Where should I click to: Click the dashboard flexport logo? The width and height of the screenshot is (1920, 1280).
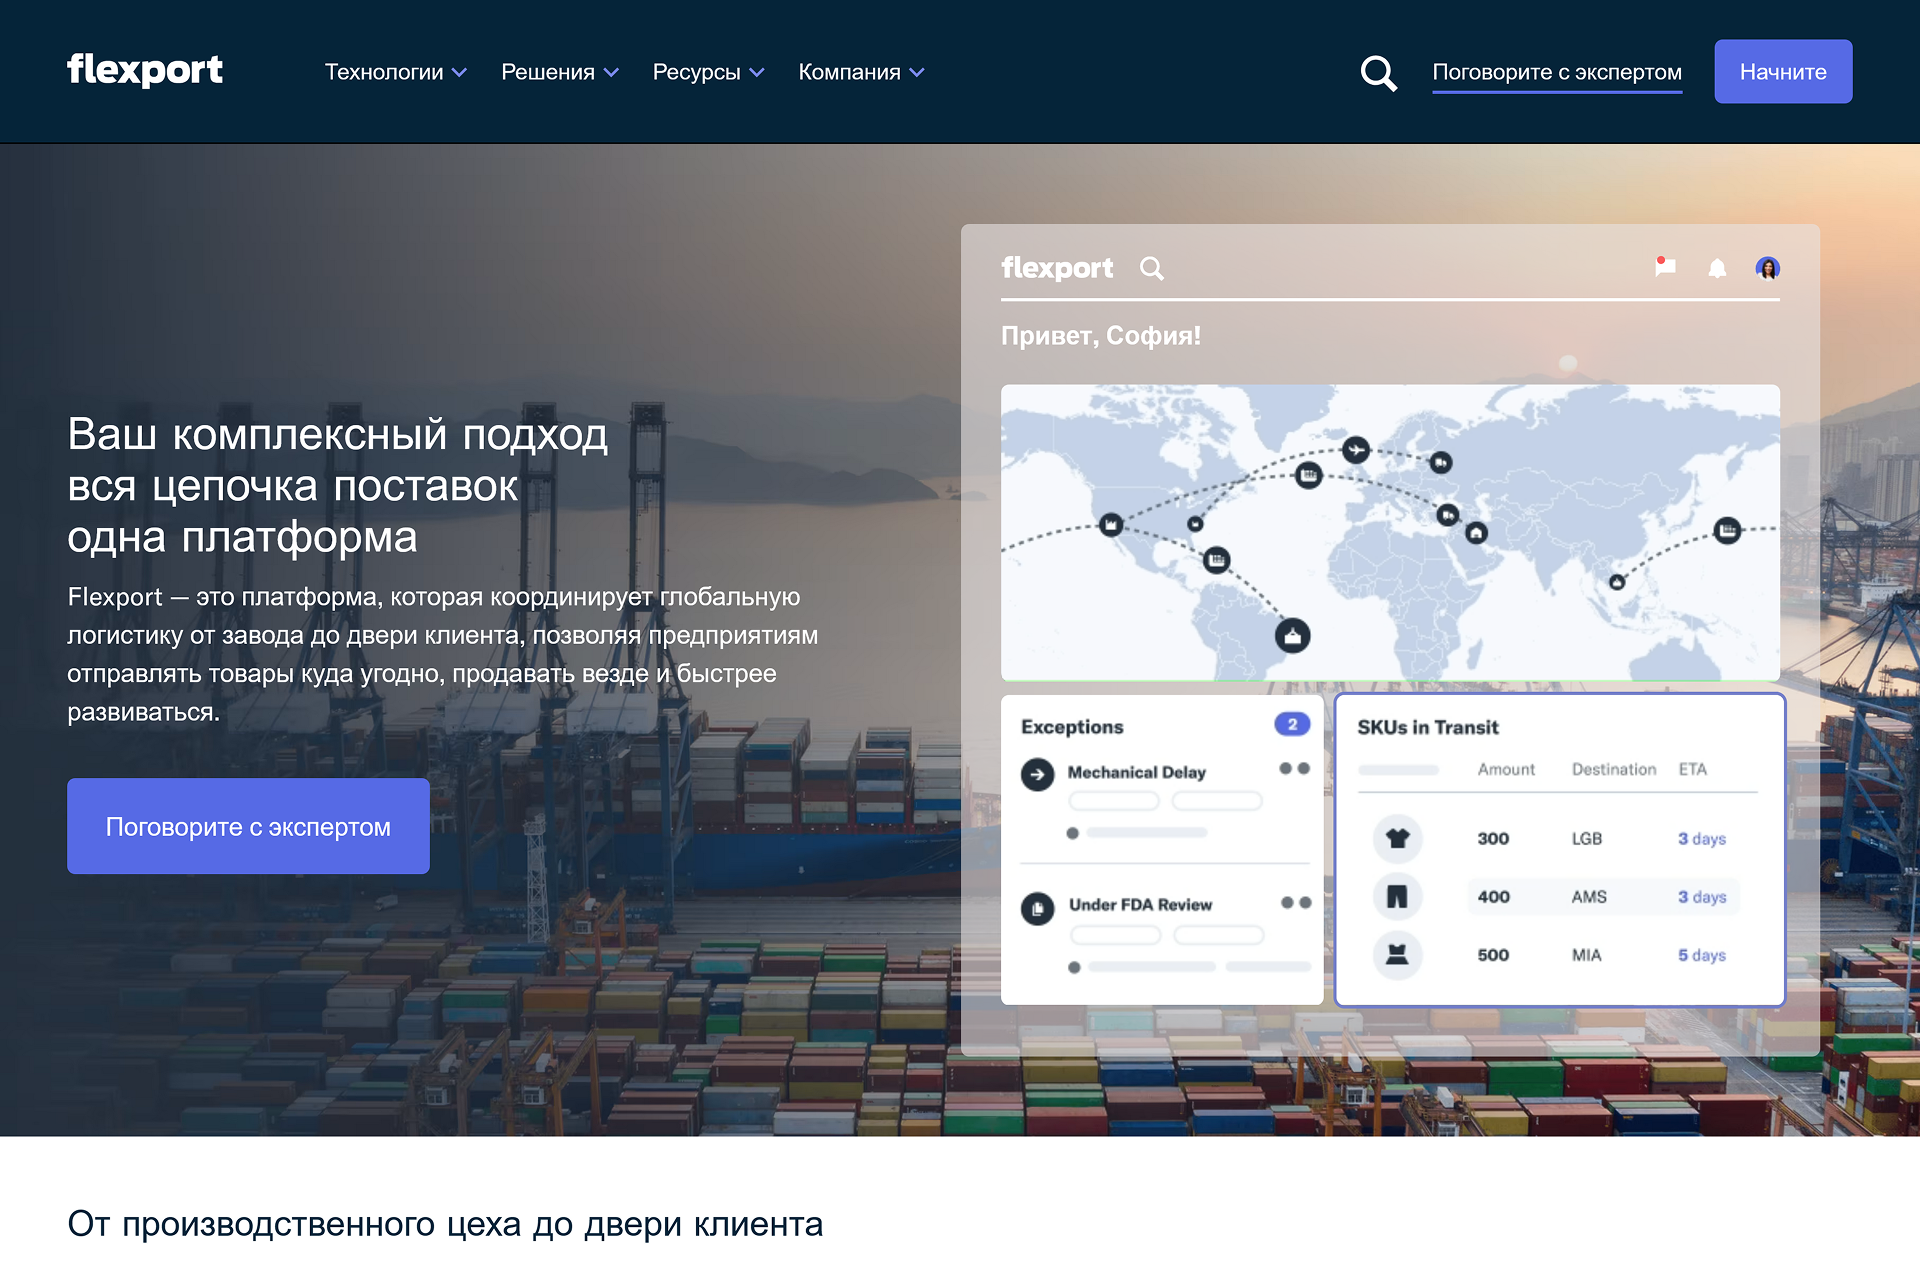point(1057,268)
